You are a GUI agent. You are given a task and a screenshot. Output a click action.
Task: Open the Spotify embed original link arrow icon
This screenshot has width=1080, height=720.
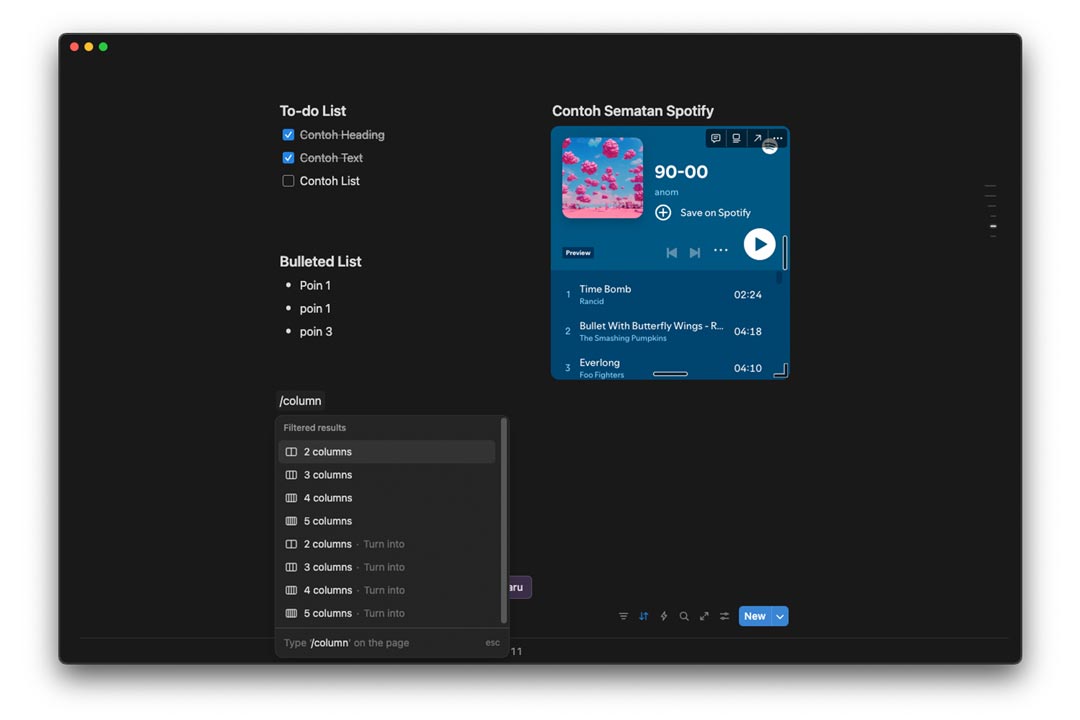point(757,138)
